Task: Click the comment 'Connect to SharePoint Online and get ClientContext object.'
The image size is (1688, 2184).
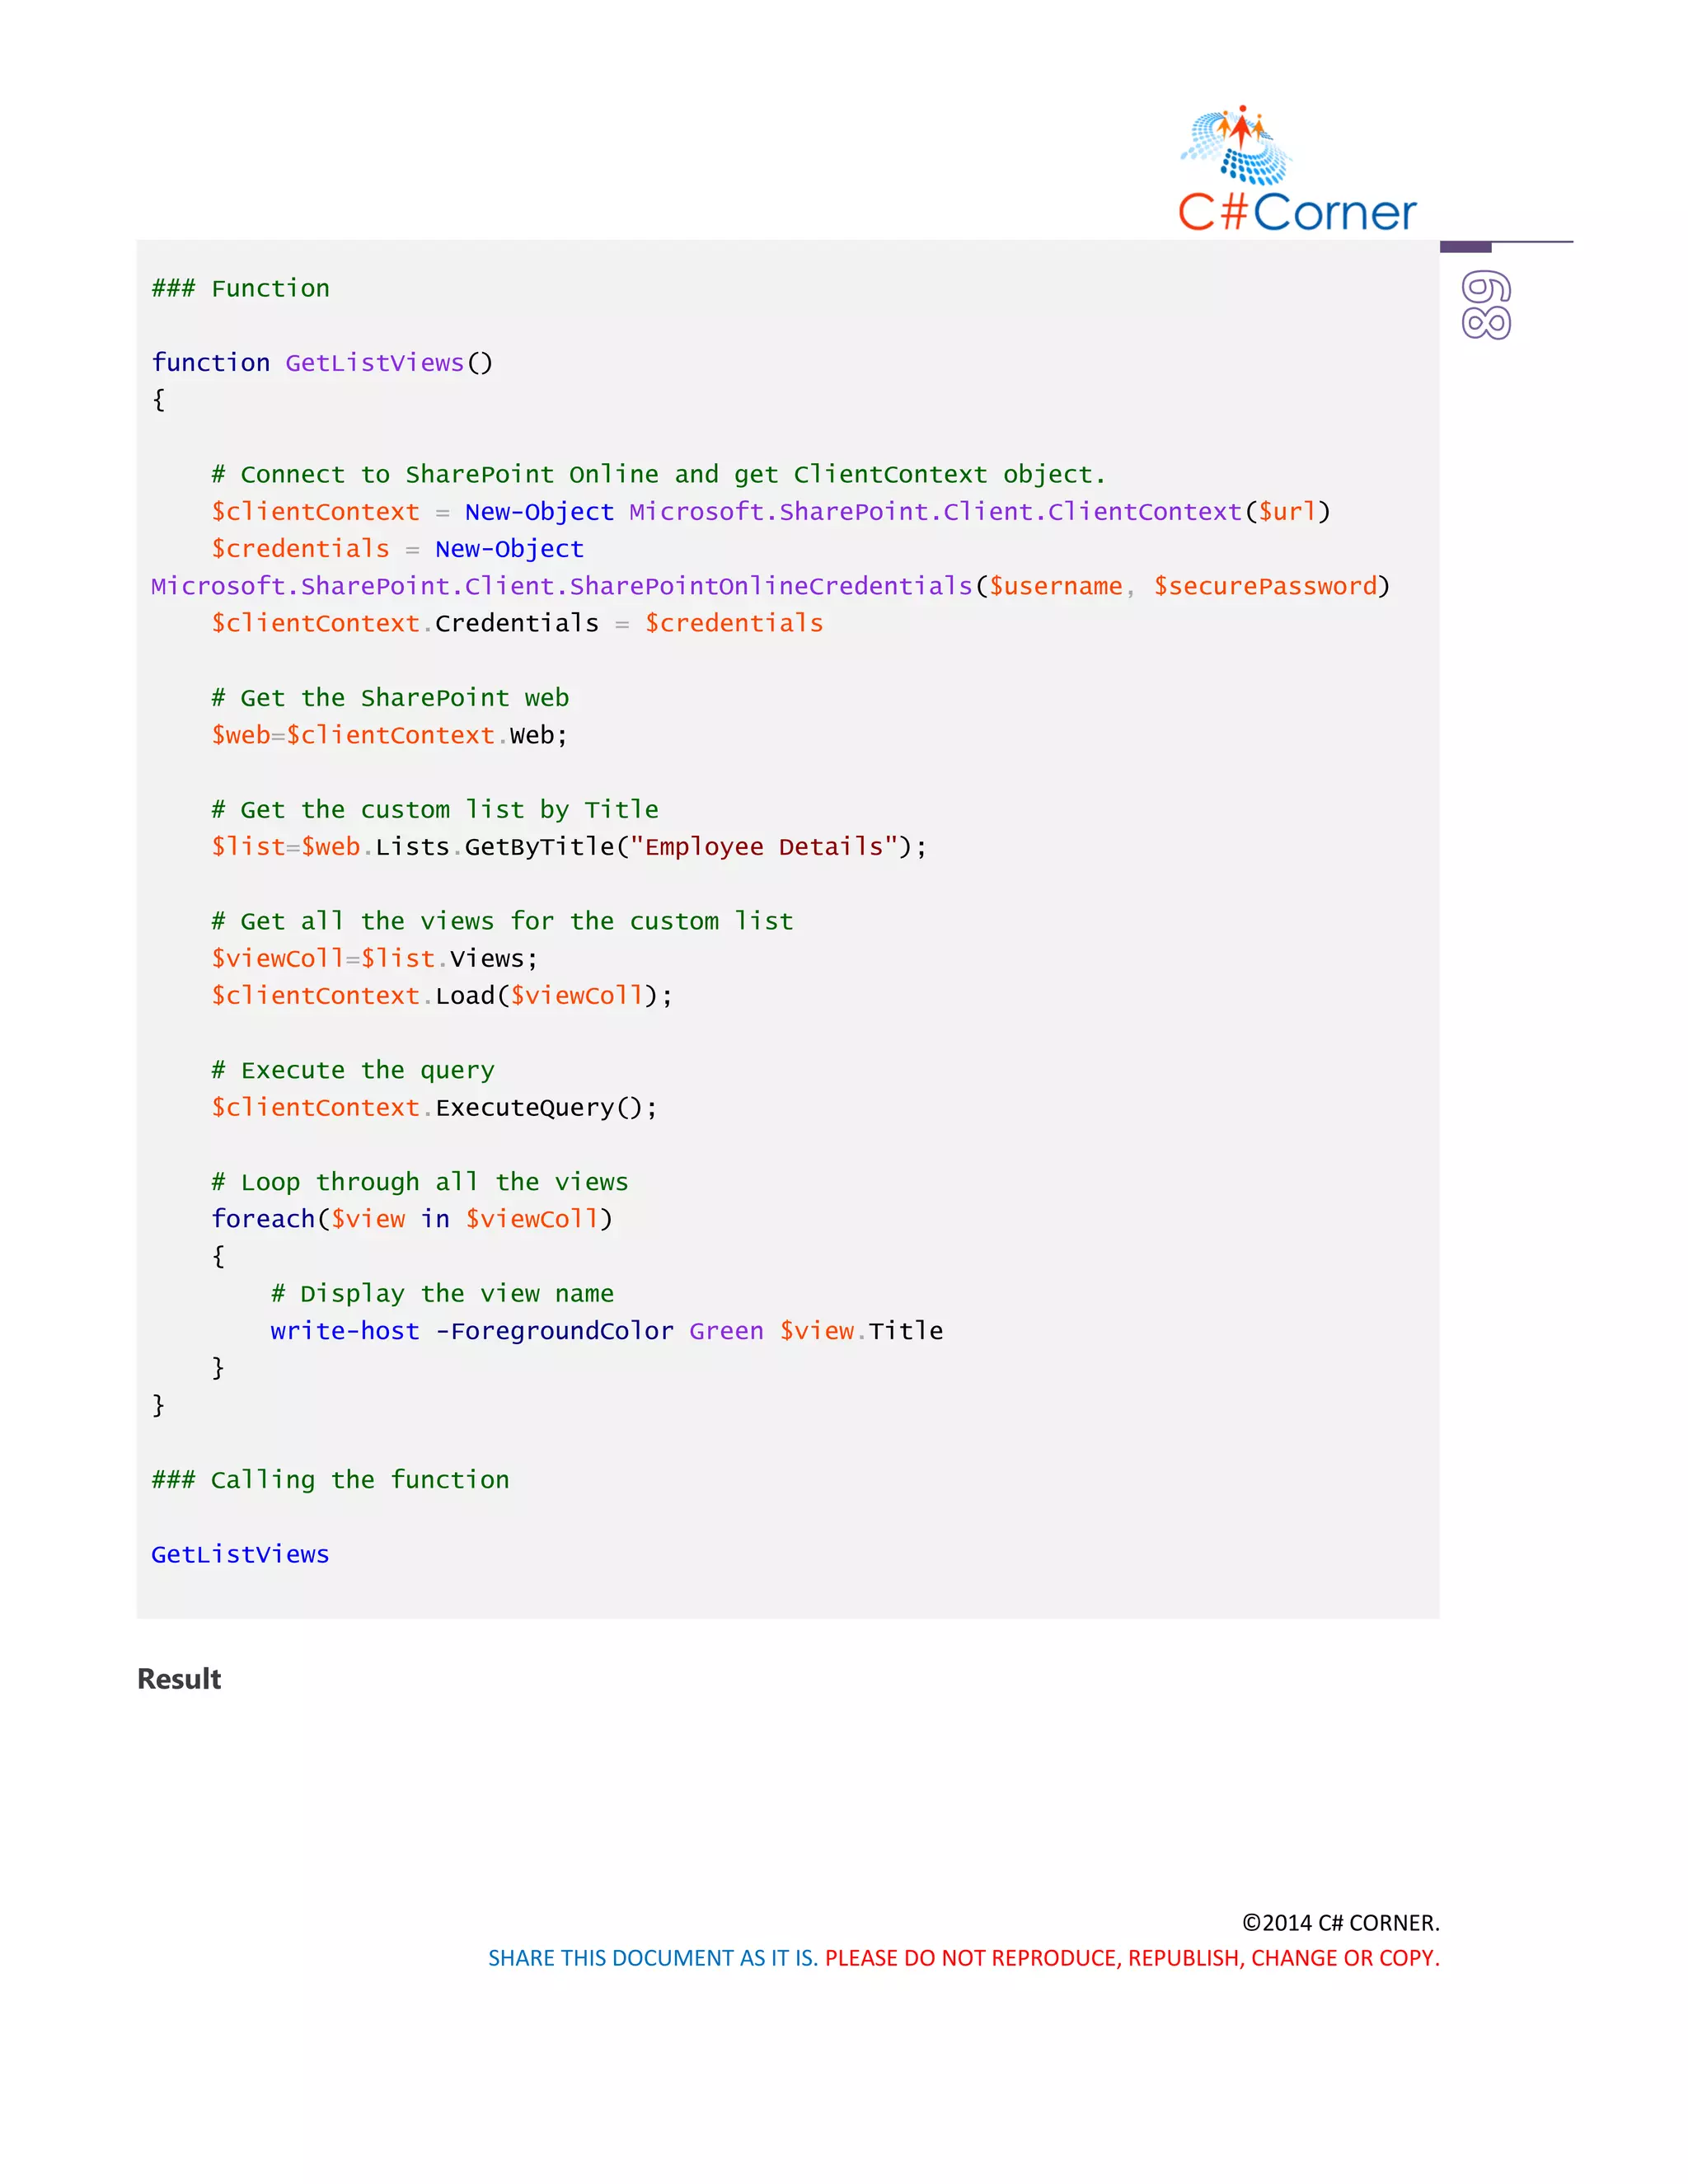Action: pyautogui.click(x=658, y=475)
